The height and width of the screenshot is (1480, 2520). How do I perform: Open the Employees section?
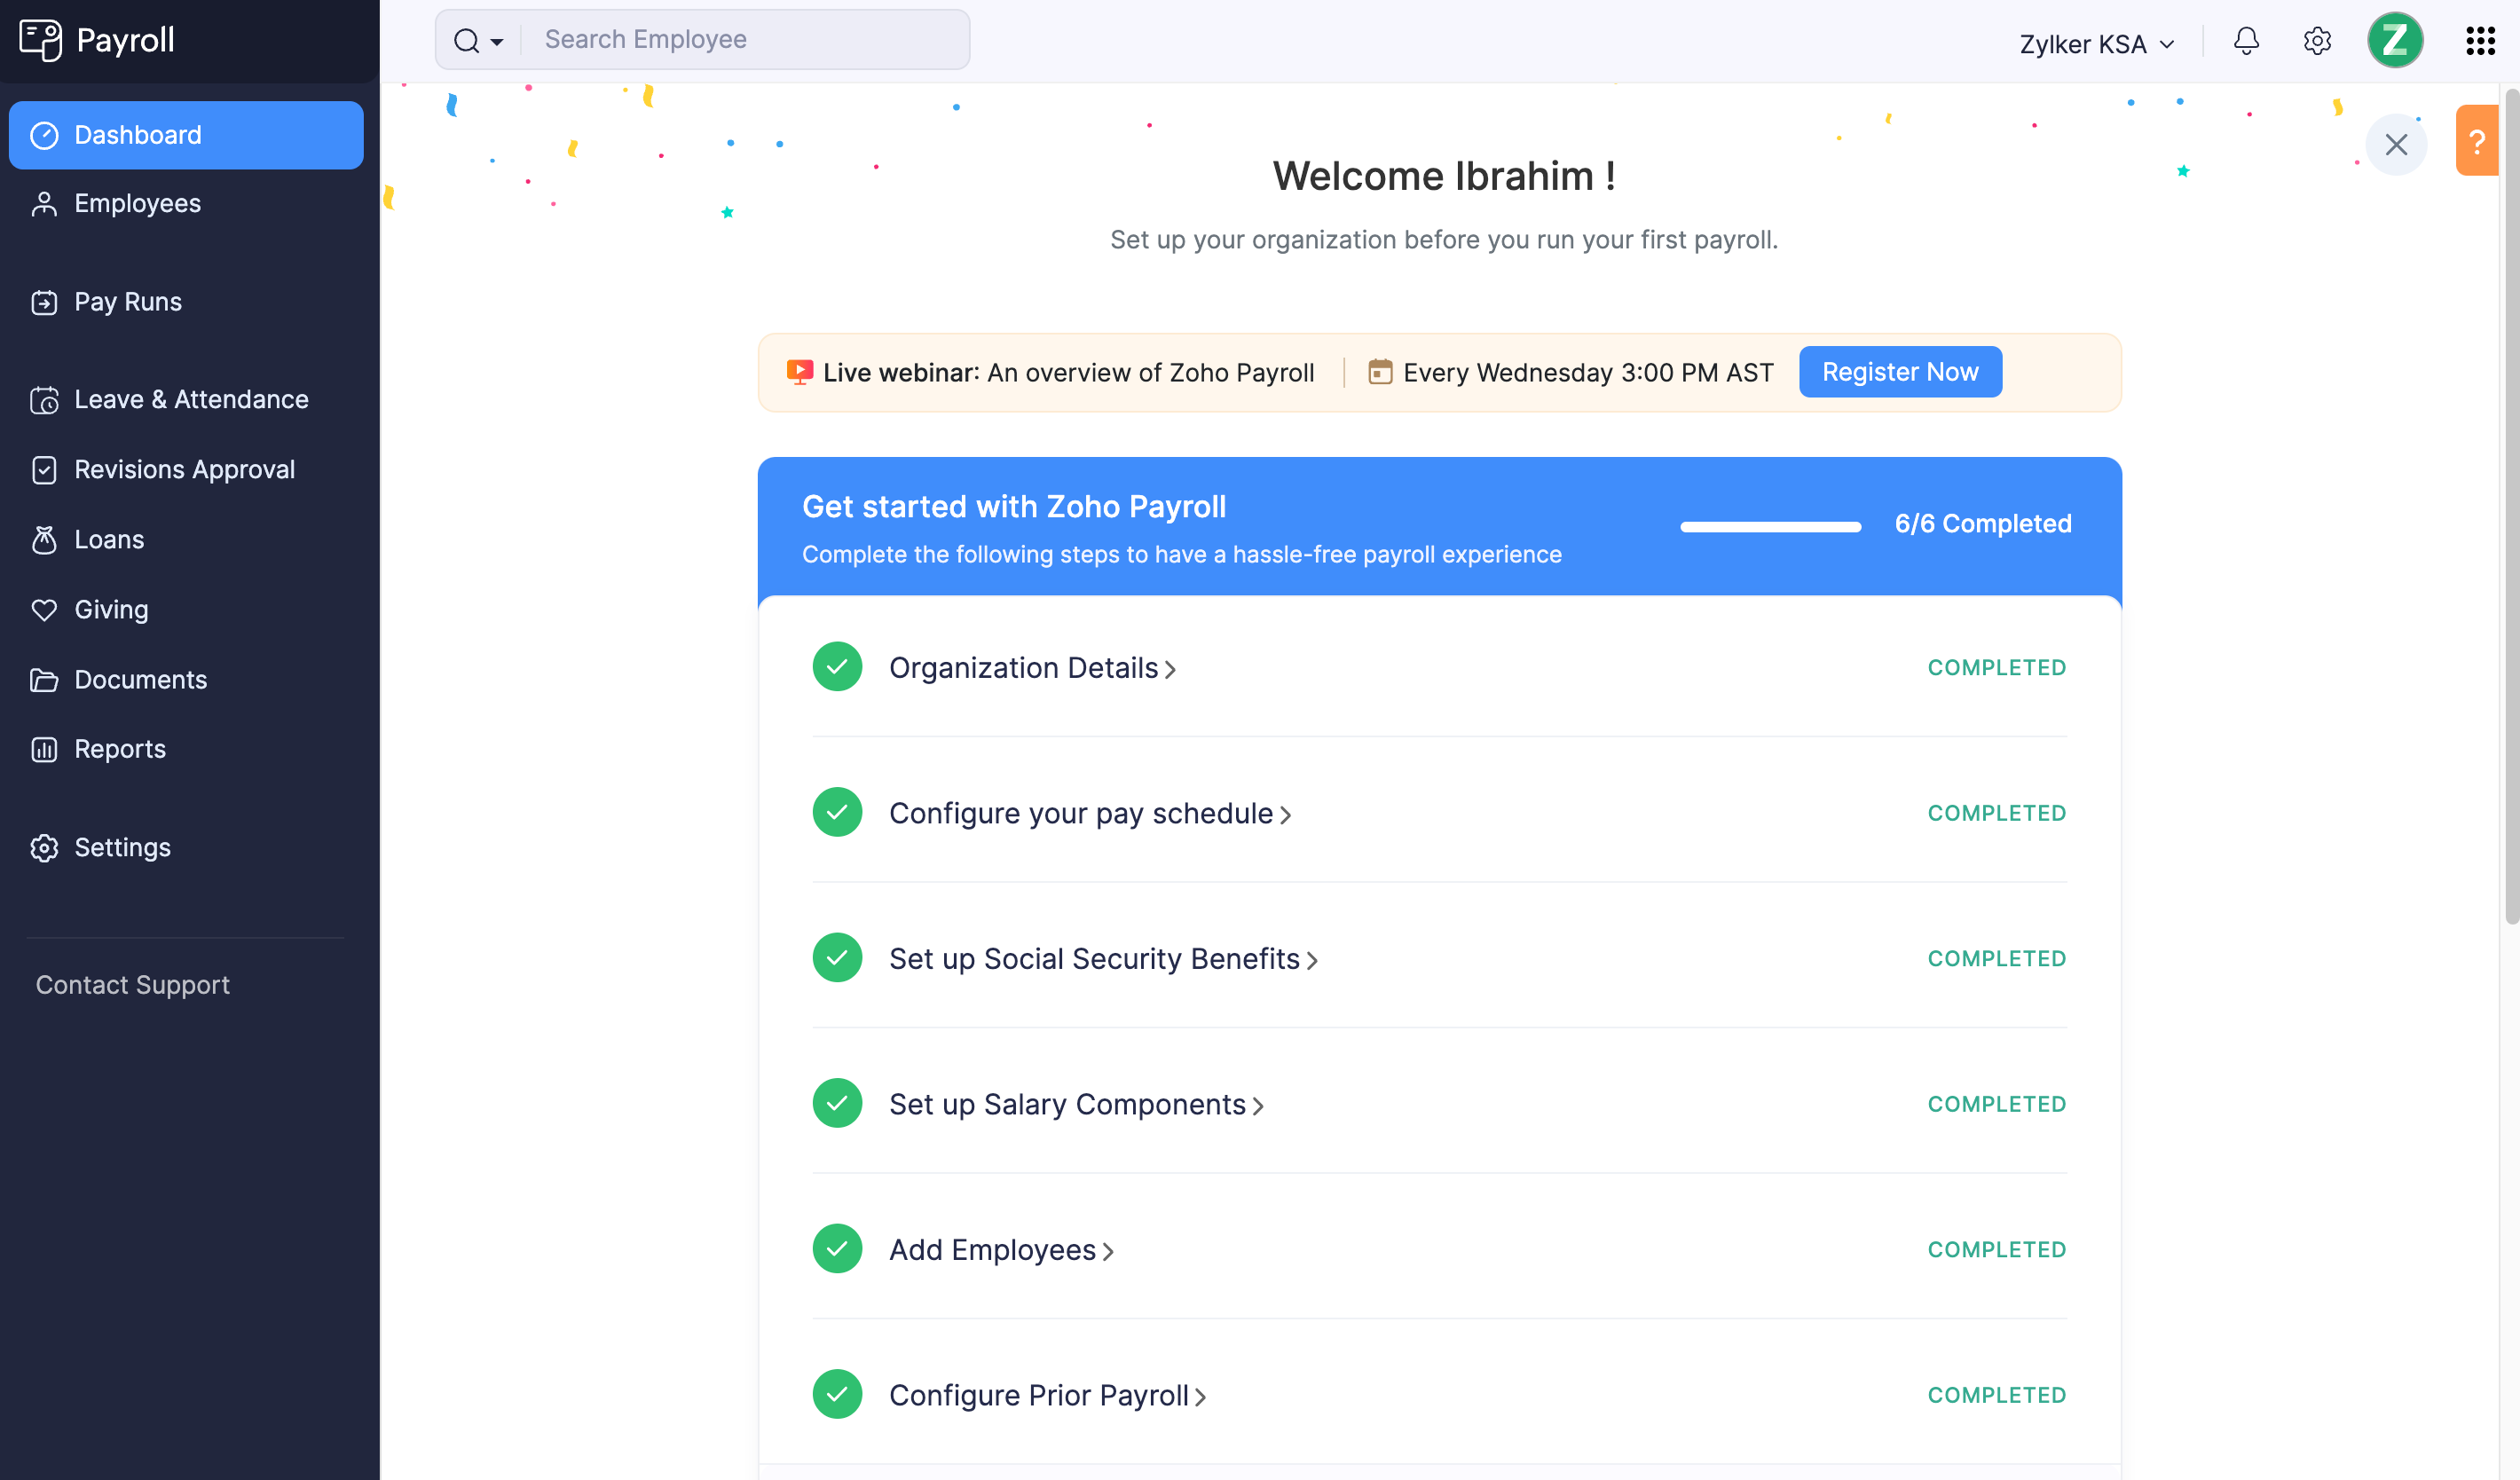136,203
